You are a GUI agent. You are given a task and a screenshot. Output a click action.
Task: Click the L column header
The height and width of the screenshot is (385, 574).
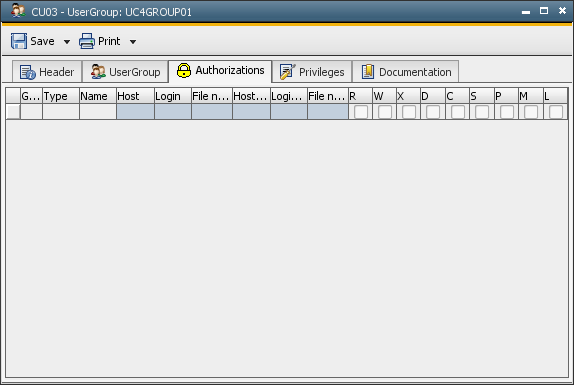coord(555,96)
